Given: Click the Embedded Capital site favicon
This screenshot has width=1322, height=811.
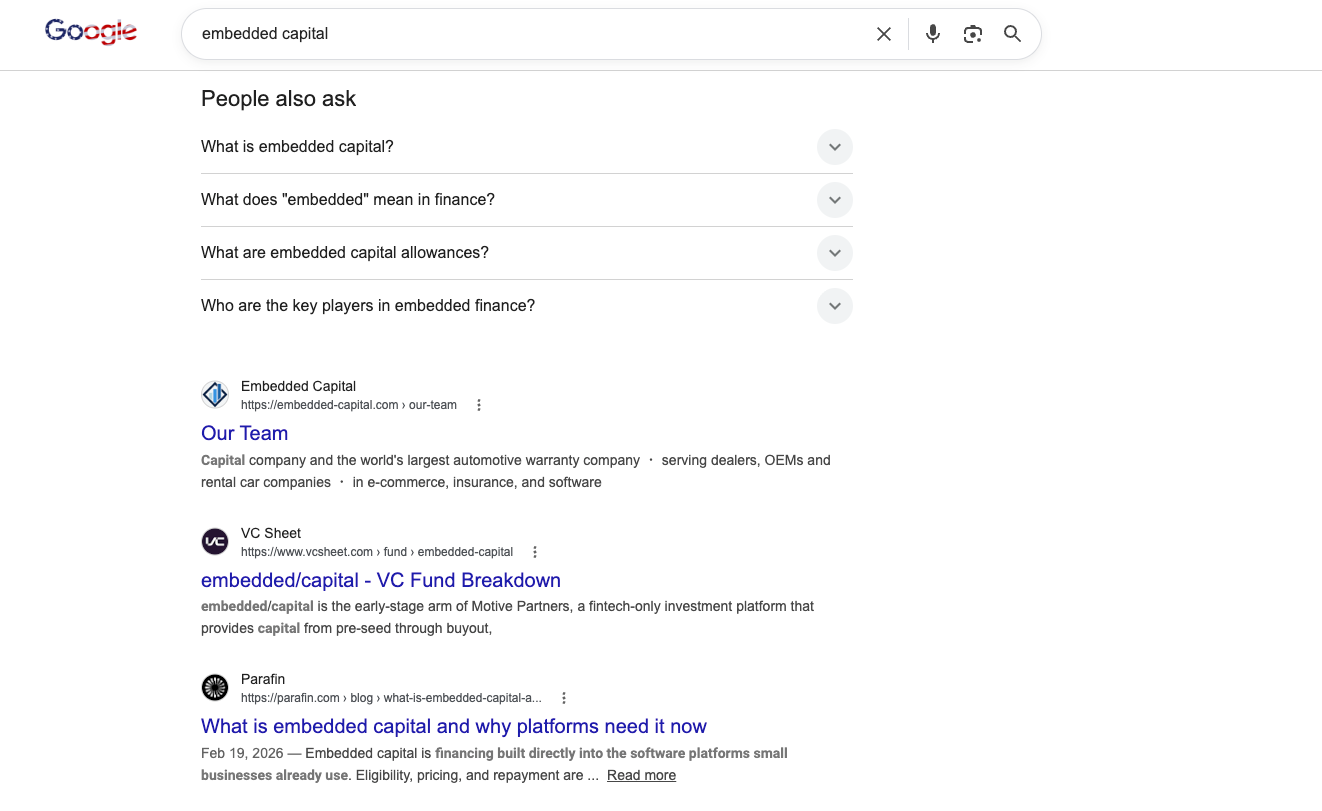Looking at the screenshot, I should point(215,395).
